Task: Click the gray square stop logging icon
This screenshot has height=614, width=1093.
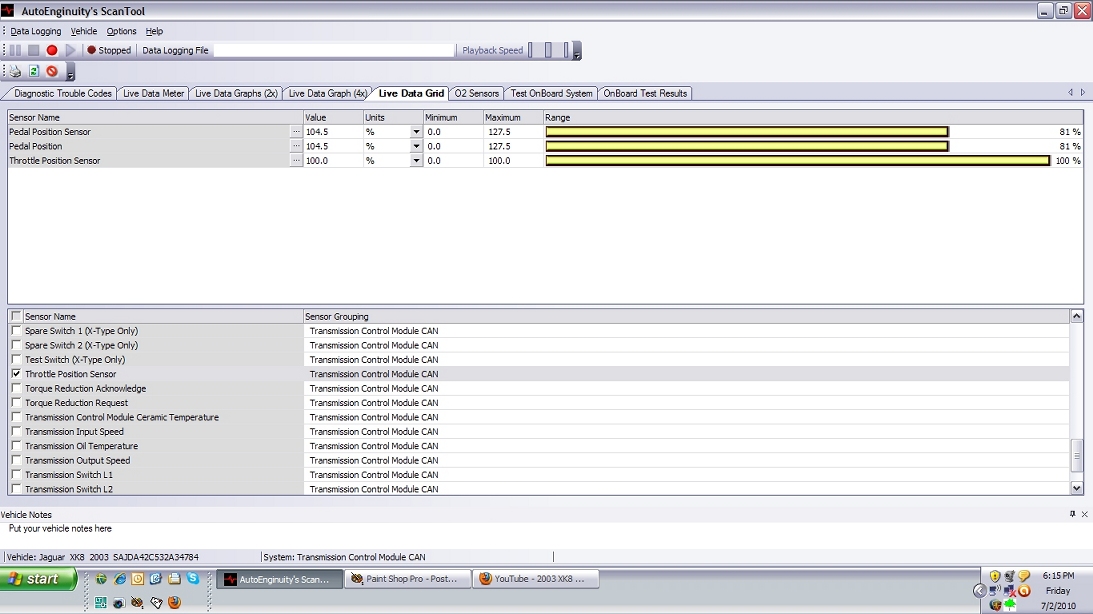Action: tap(33, 50)
